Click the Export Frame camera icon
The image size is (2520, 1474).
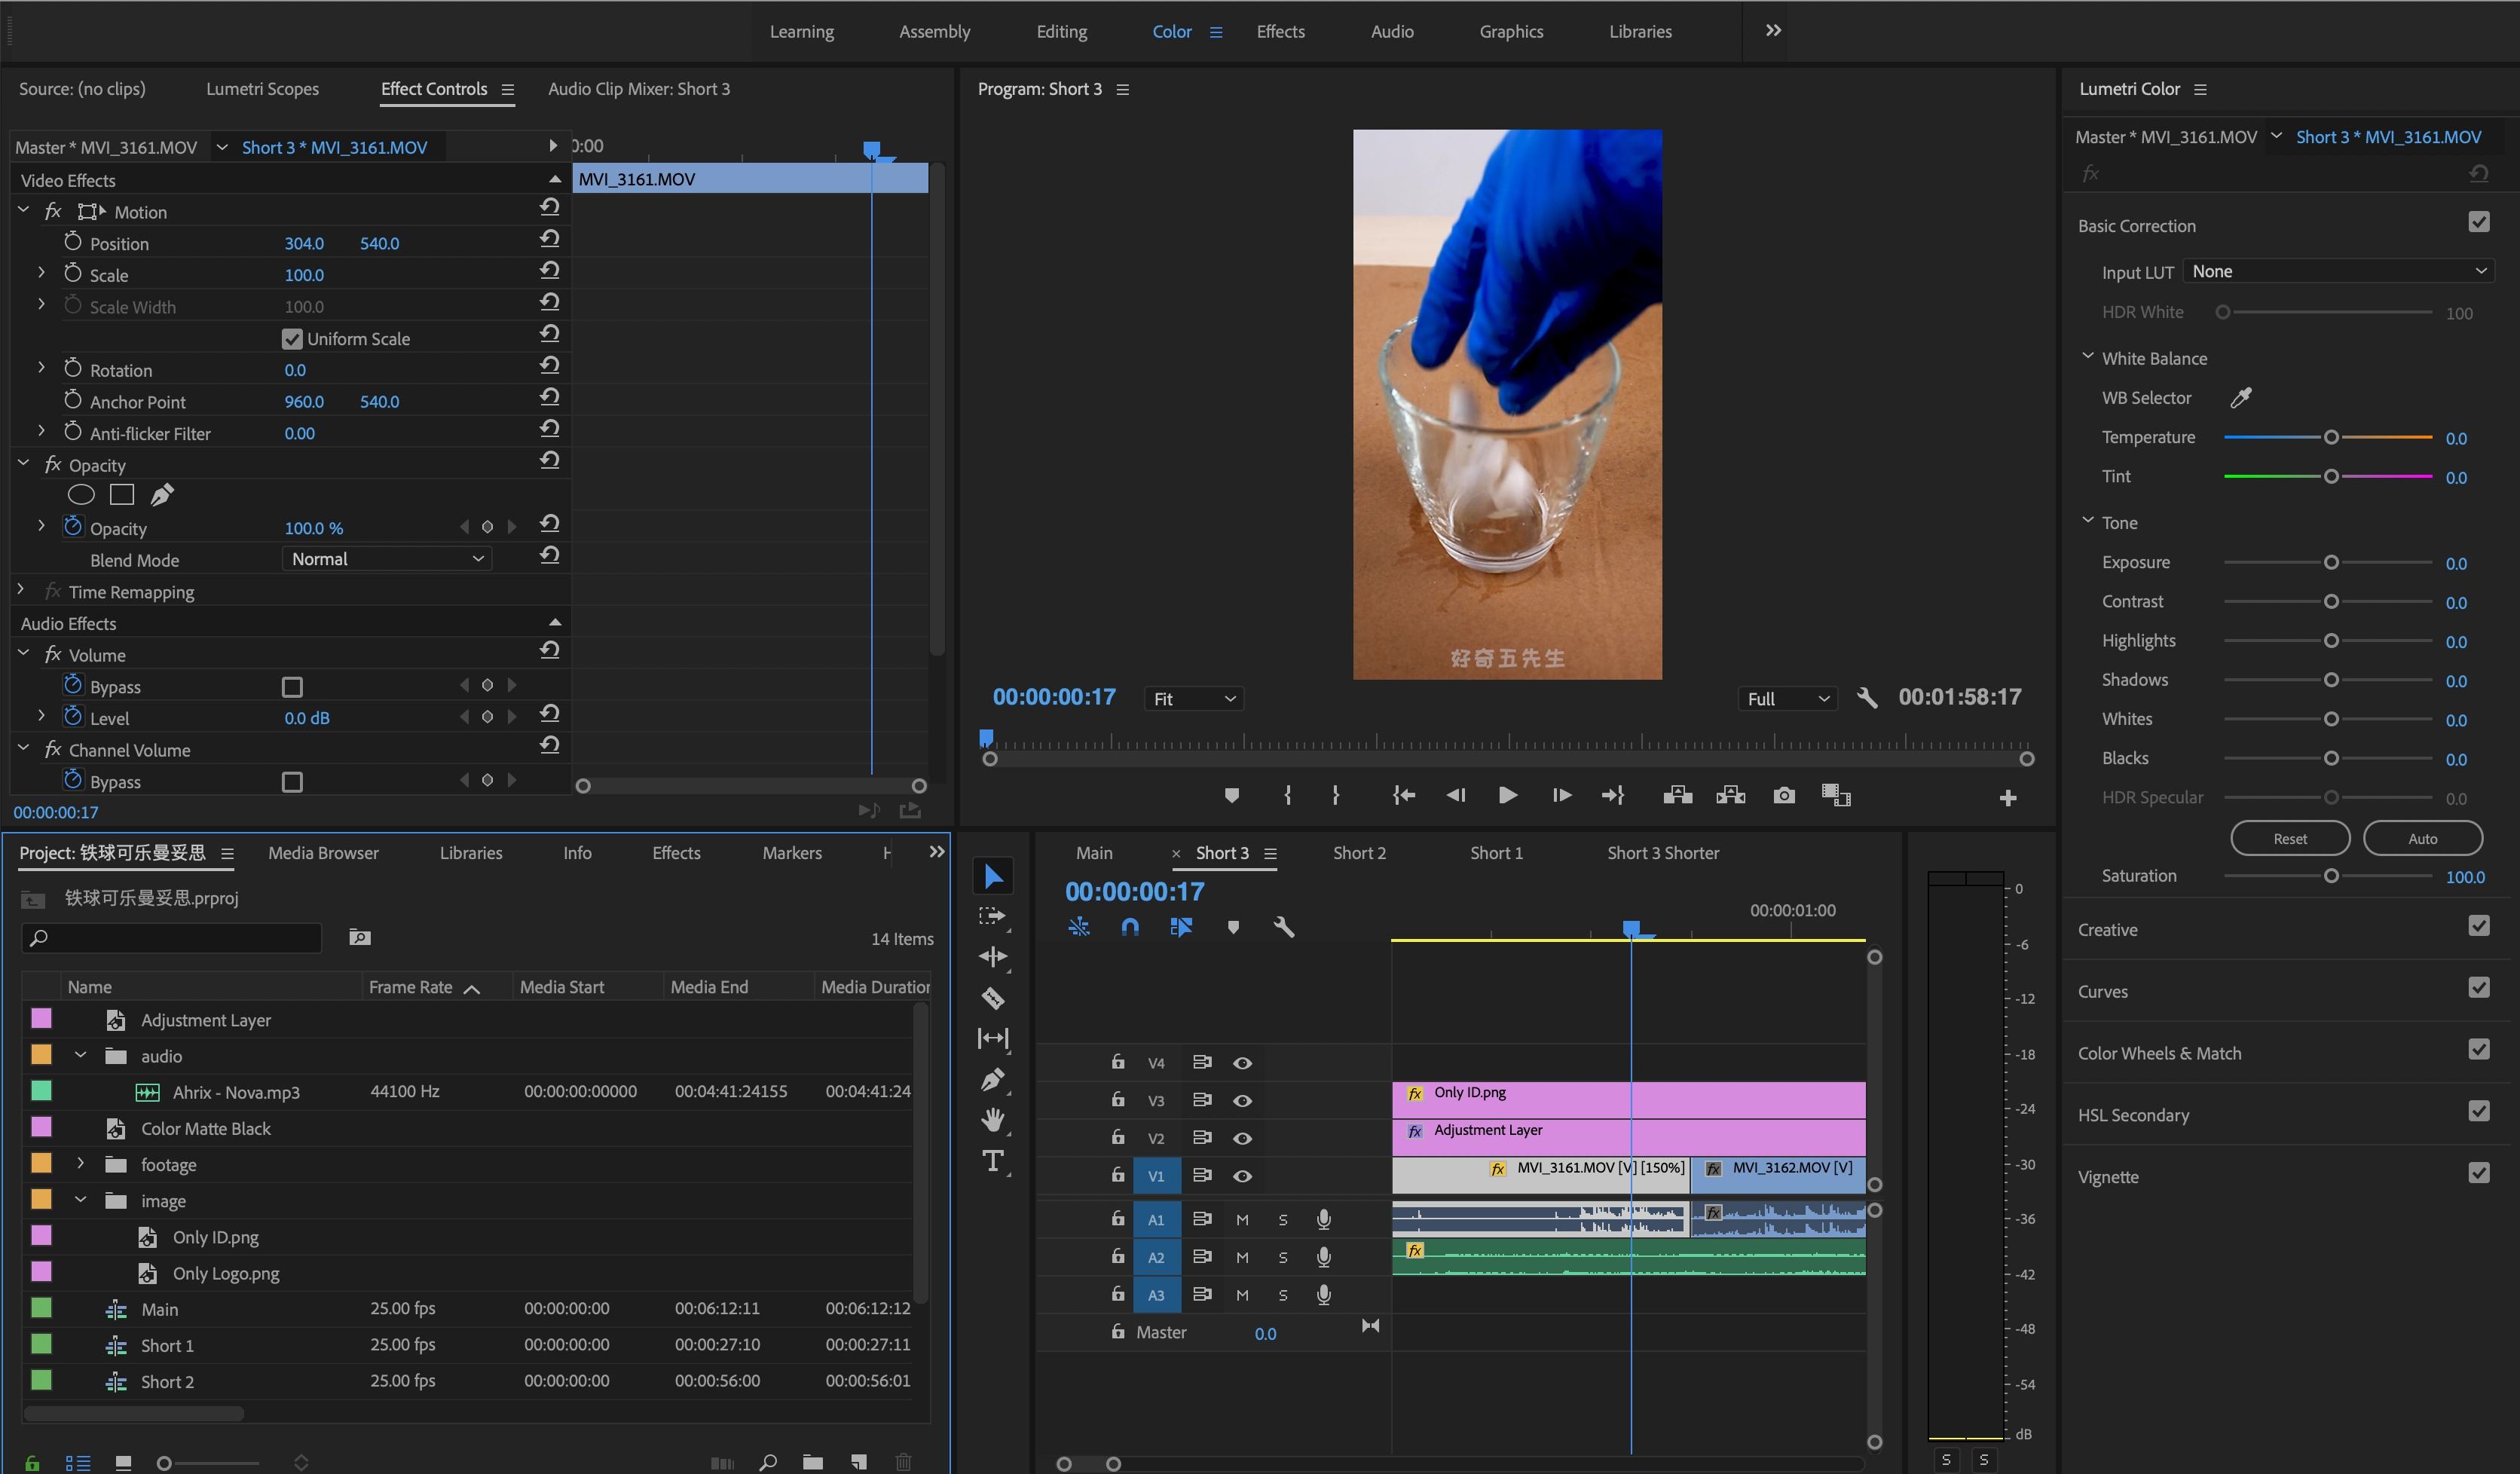pos(1784,795)
